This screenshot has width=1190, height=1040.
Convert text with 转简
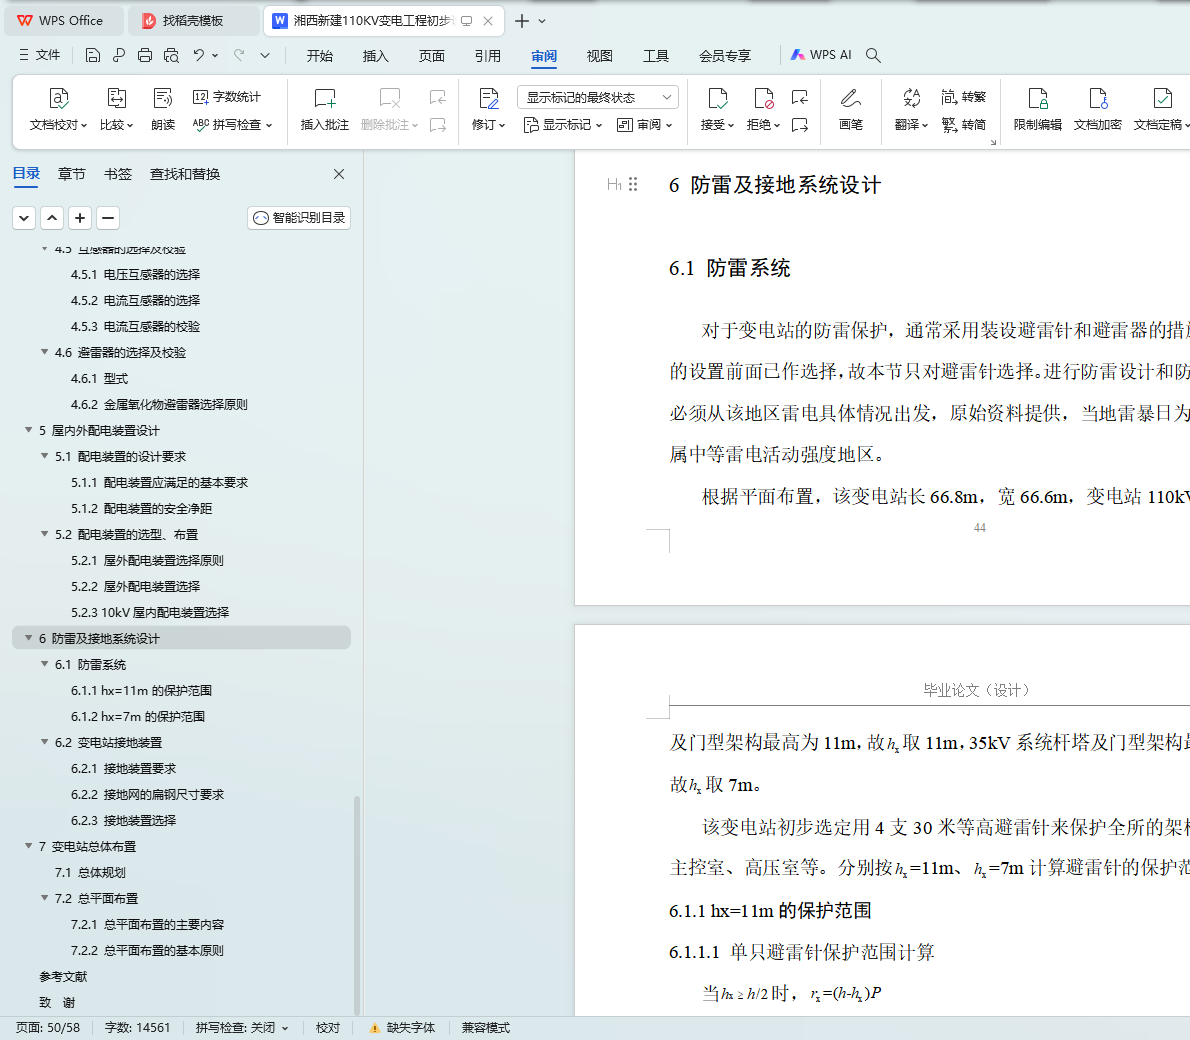pos(963,124)
